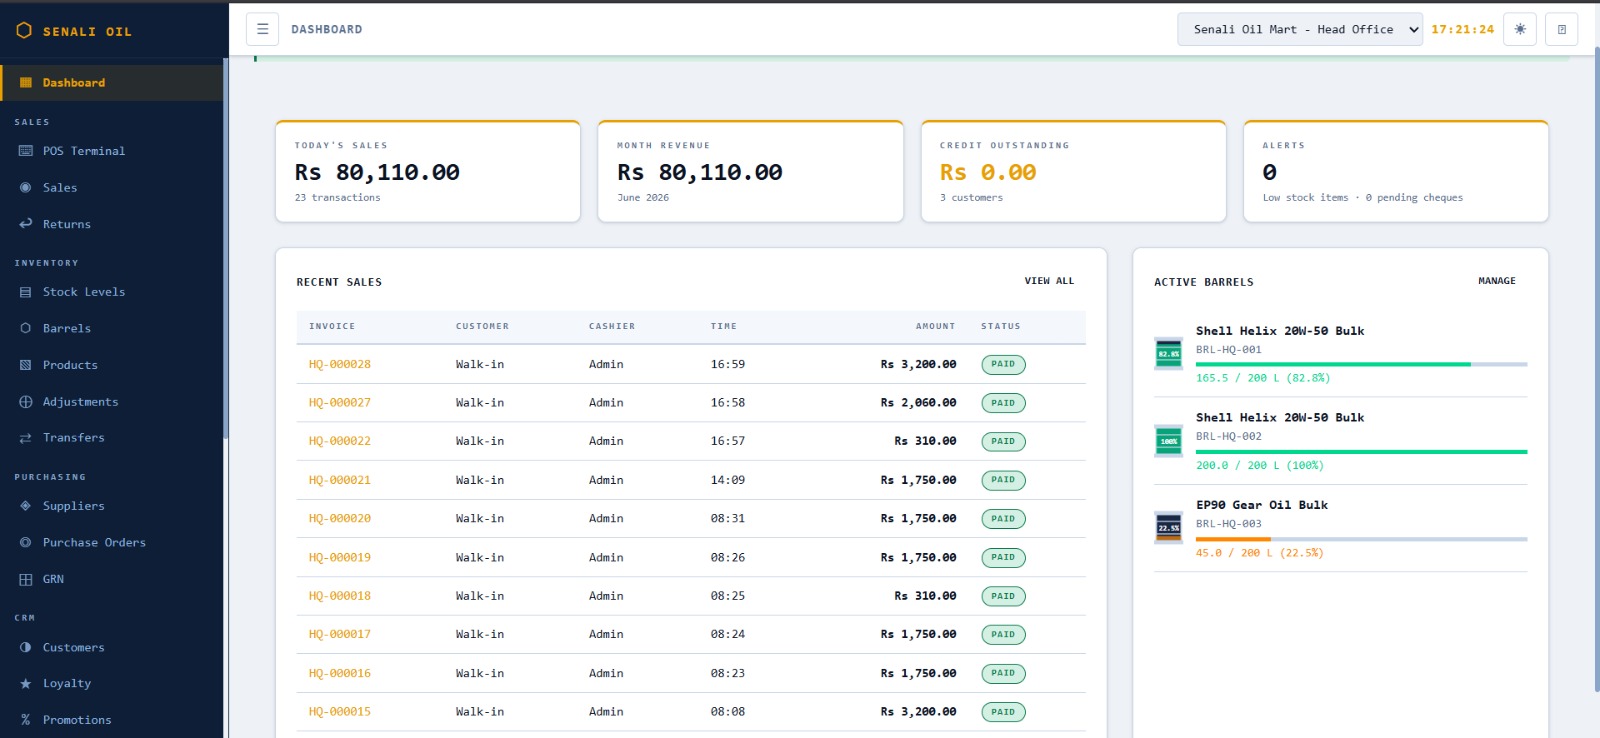Click the Returns arrow icon

click(26, 224)
